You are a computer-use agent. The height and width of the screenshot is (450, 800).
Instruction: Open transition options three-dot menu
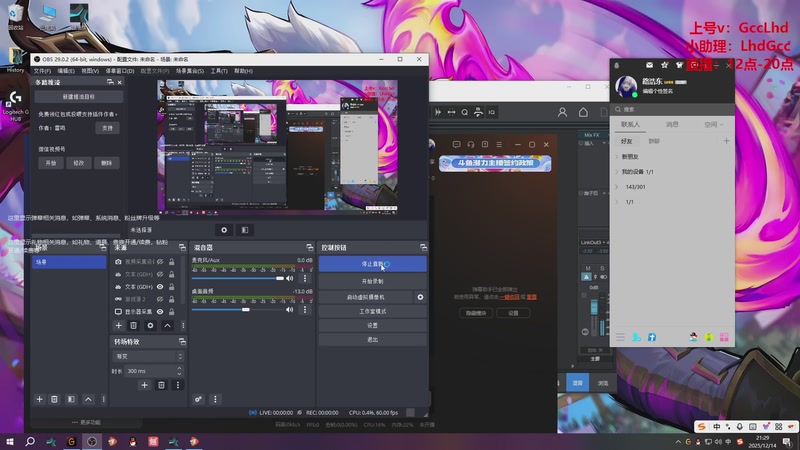178,385
